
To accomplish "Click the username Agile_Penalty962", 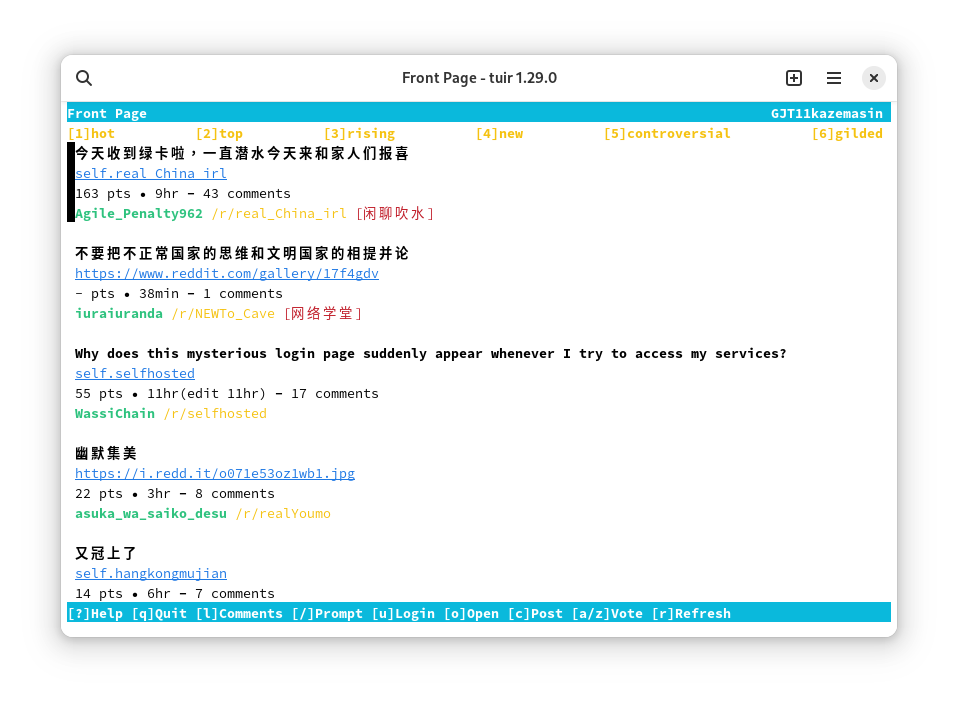I will [x=139, y=214].
